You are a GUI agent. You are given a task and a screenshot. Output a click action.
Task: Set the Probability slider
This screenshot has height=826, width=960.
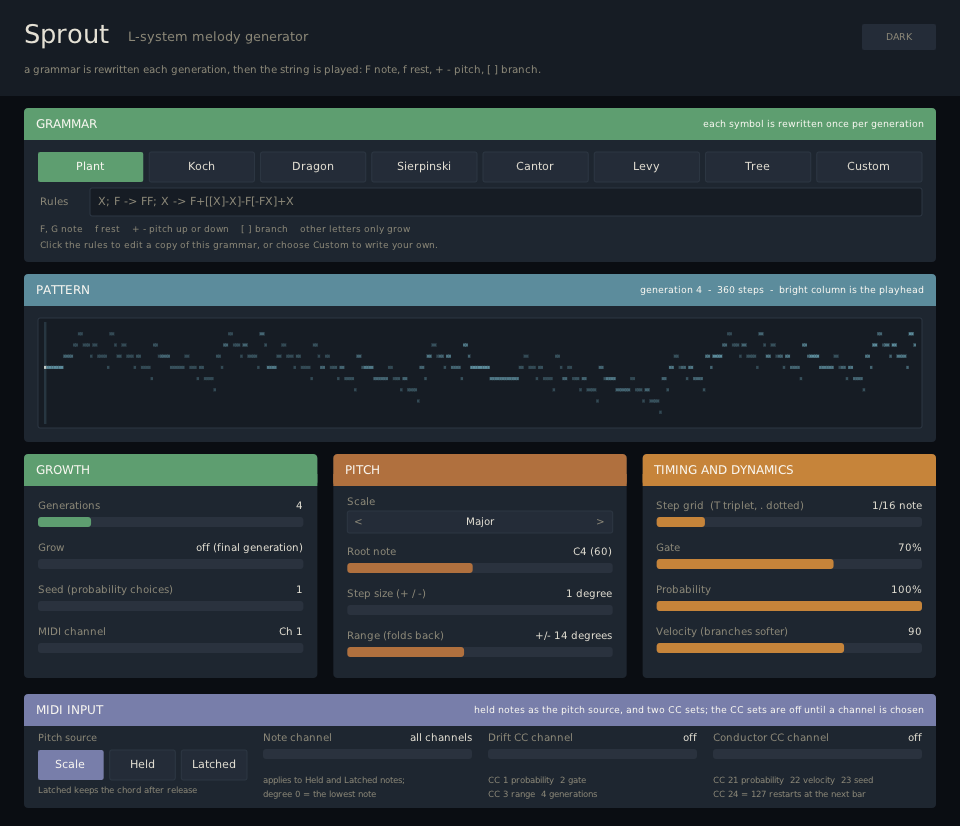pos(789,606)
